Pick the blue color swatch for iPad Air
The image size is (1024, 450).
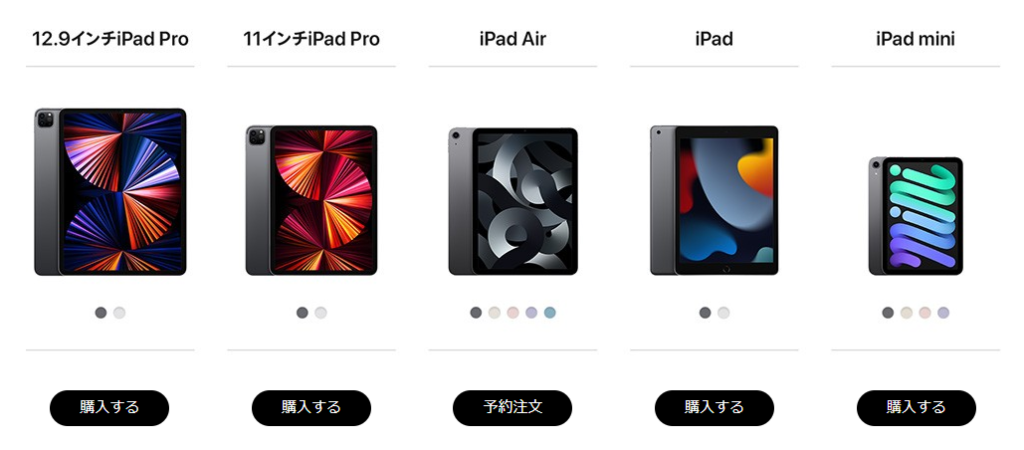[550, 313]
